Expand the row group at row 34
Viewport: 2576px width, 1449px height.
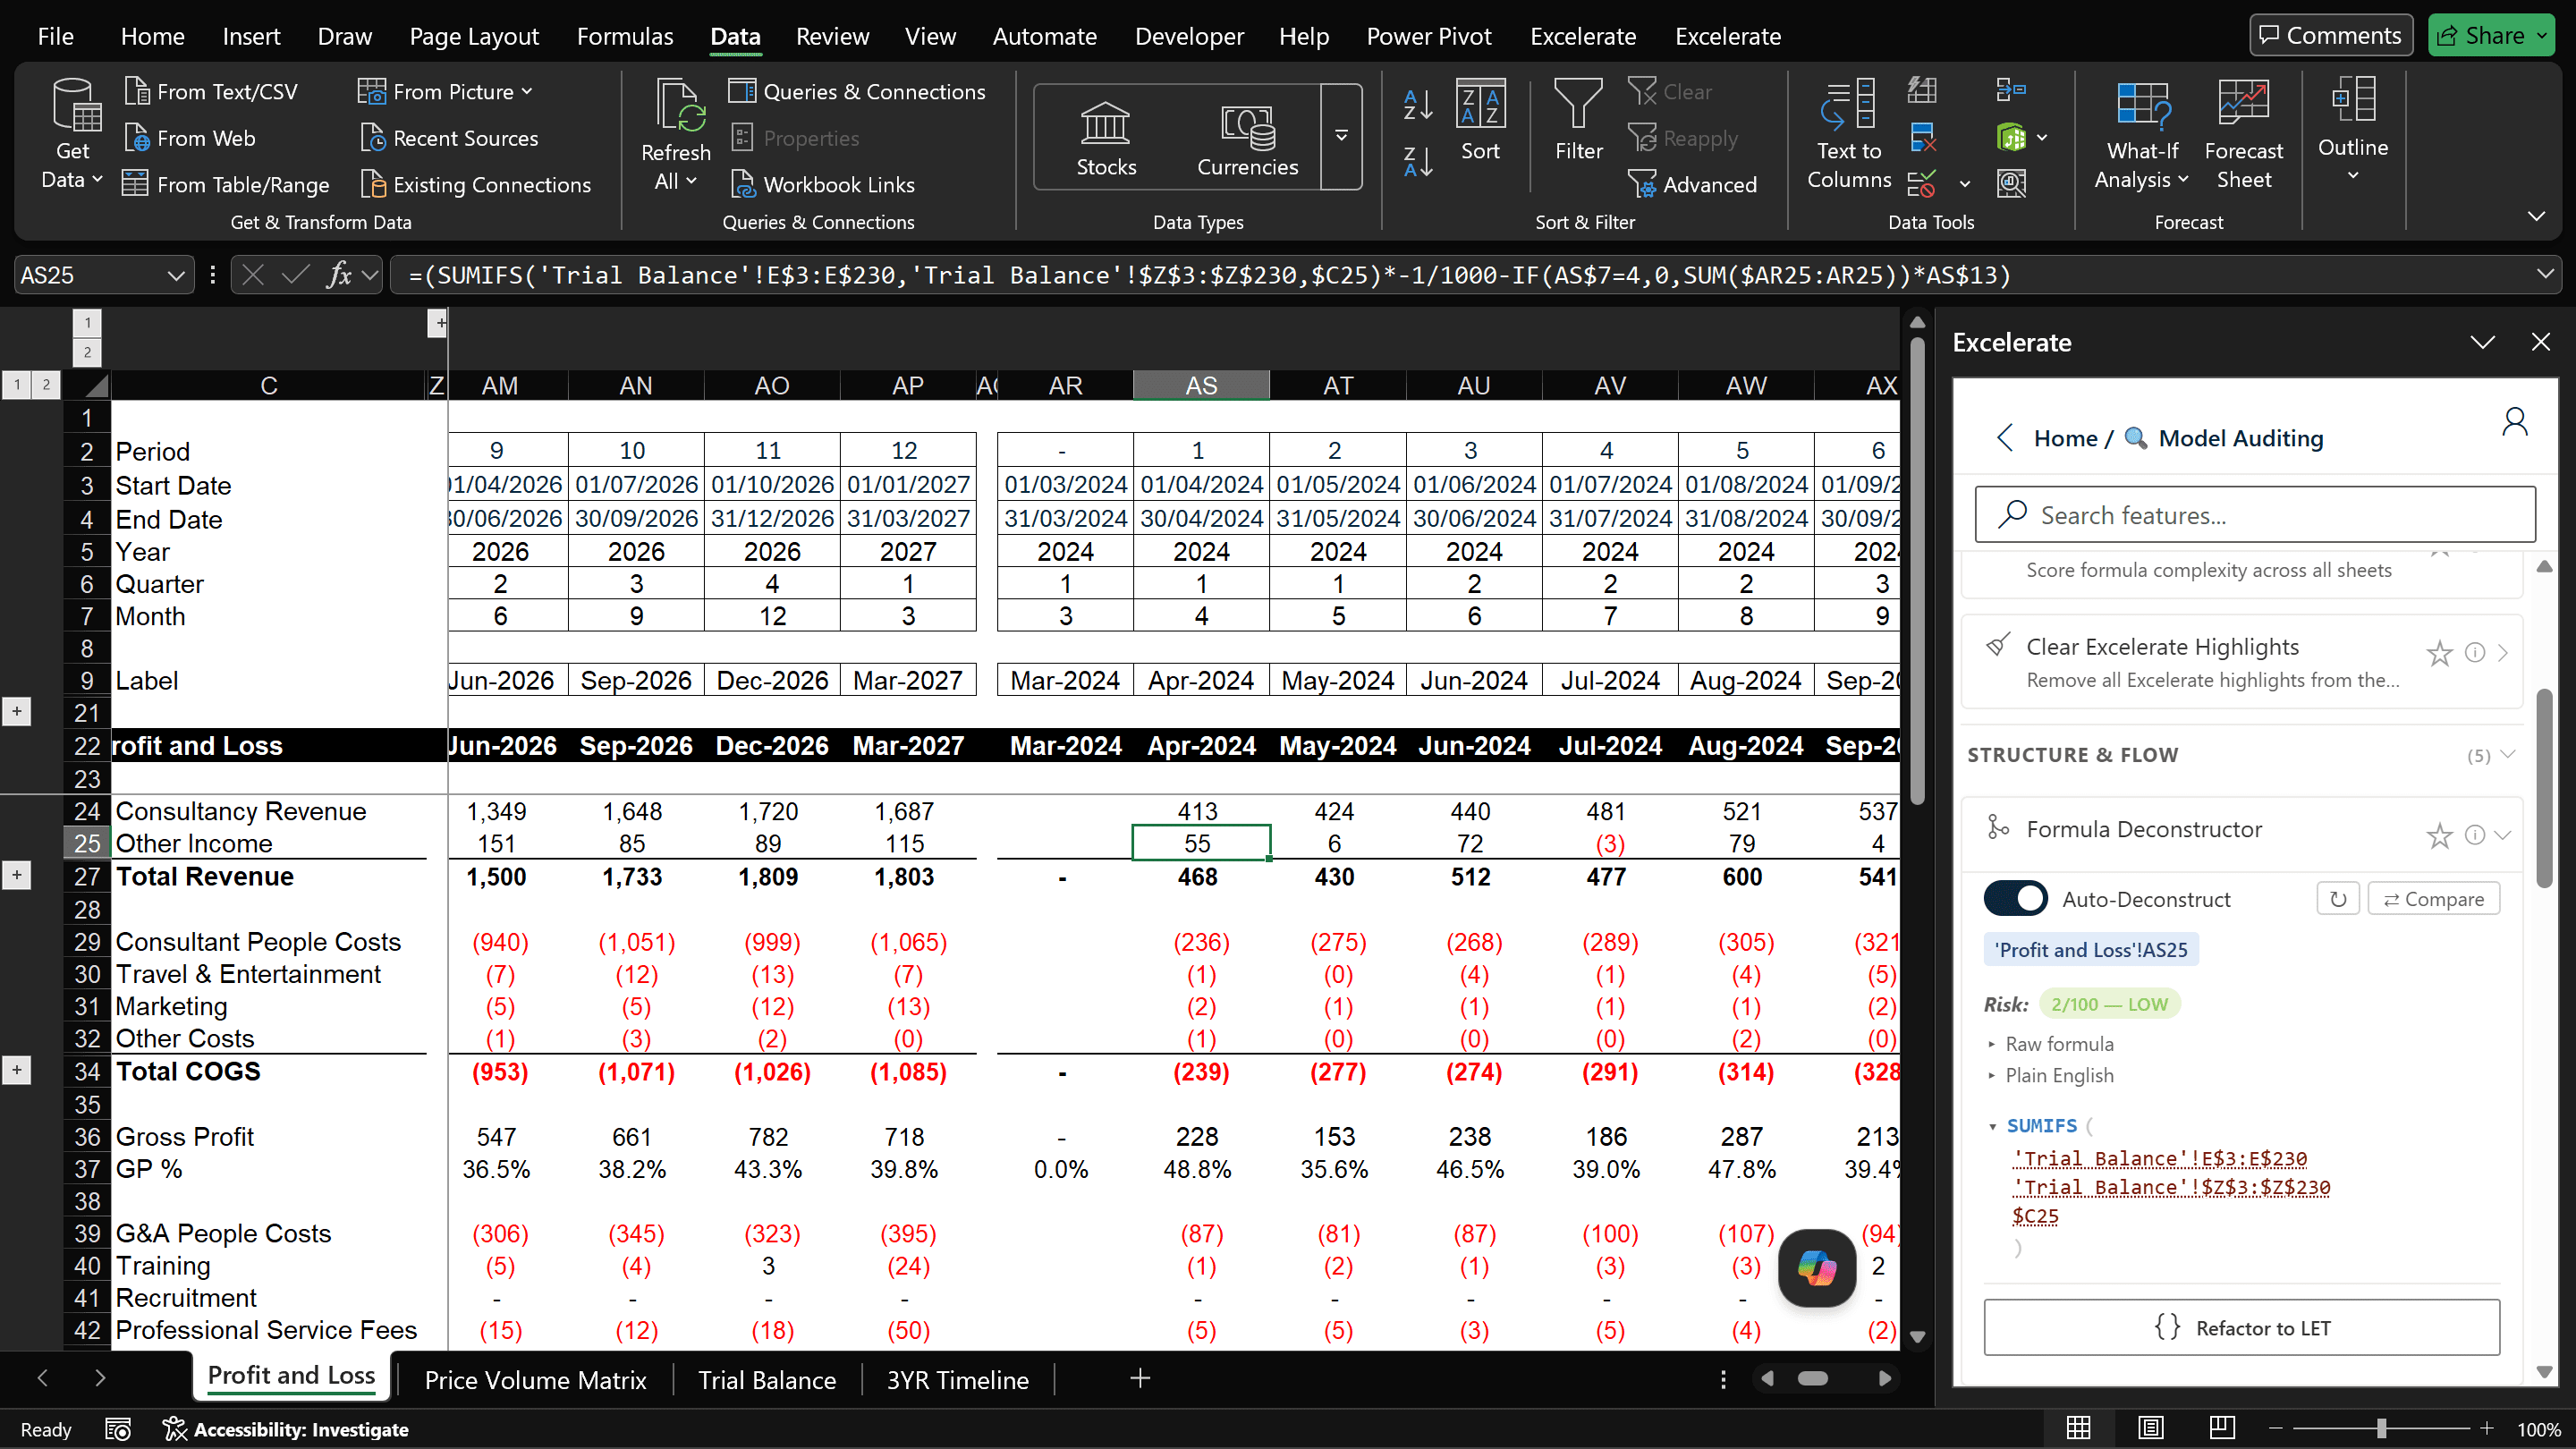pyautogui.click(x=17, y=1070)
